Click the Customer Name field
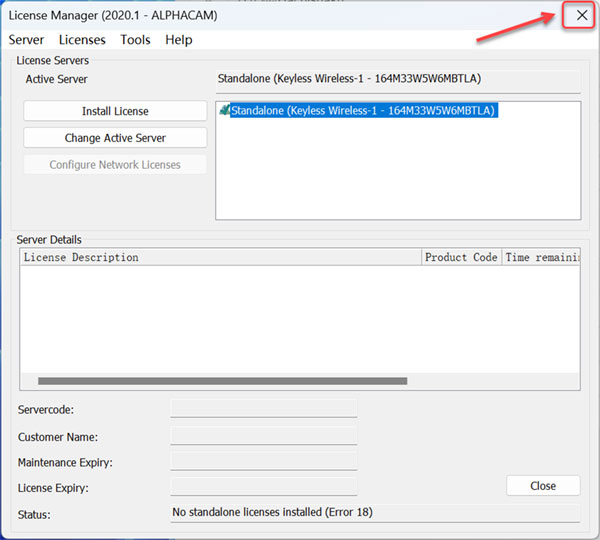600x540 pixels. 263,435
